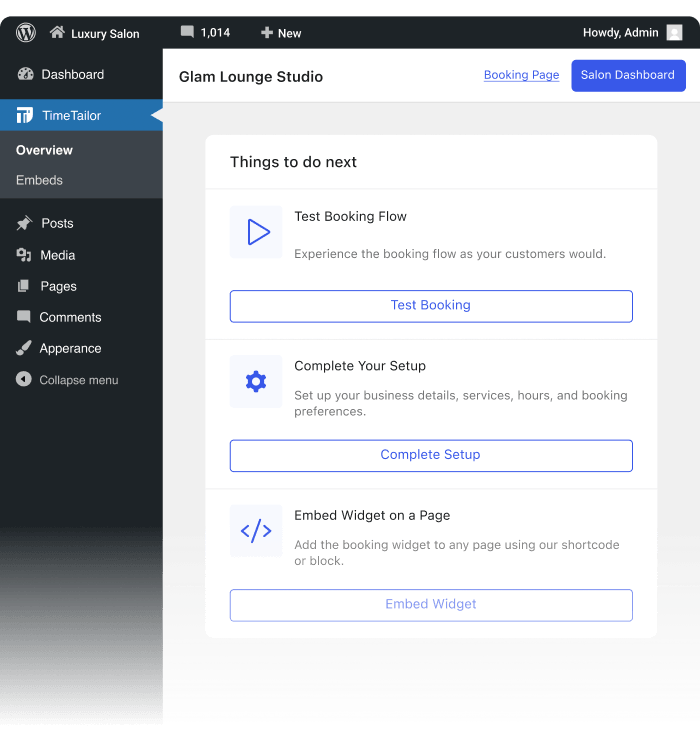Image resolution: width=700 pixels, height=752 pixels.
Task: Click the Comments icon in sidebar
Action: (x=23, y=317)
